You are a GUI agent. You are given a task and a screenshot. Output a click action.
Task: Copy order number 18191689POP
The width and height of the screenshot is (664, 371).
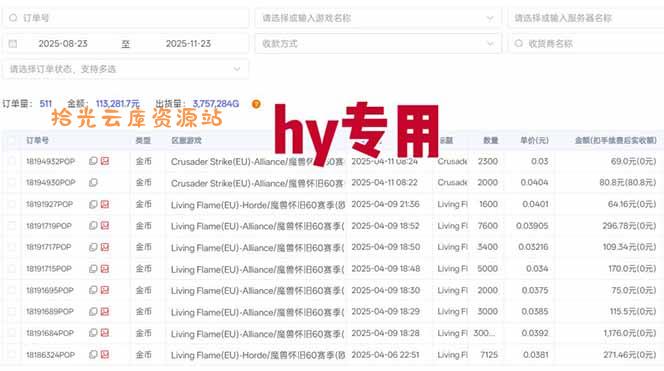click(93, 311)
